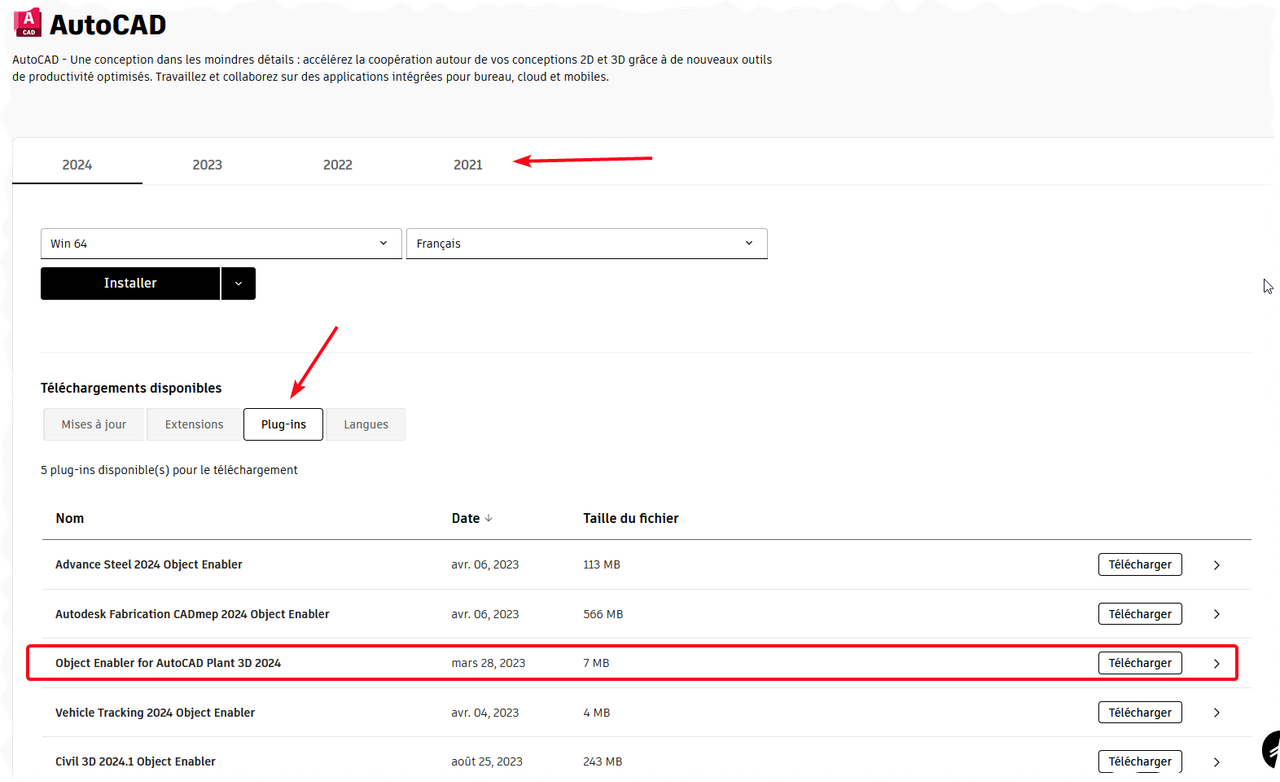Click the Nom column header
This screenshot has width=1280, height=782.
tap(70, 518)
